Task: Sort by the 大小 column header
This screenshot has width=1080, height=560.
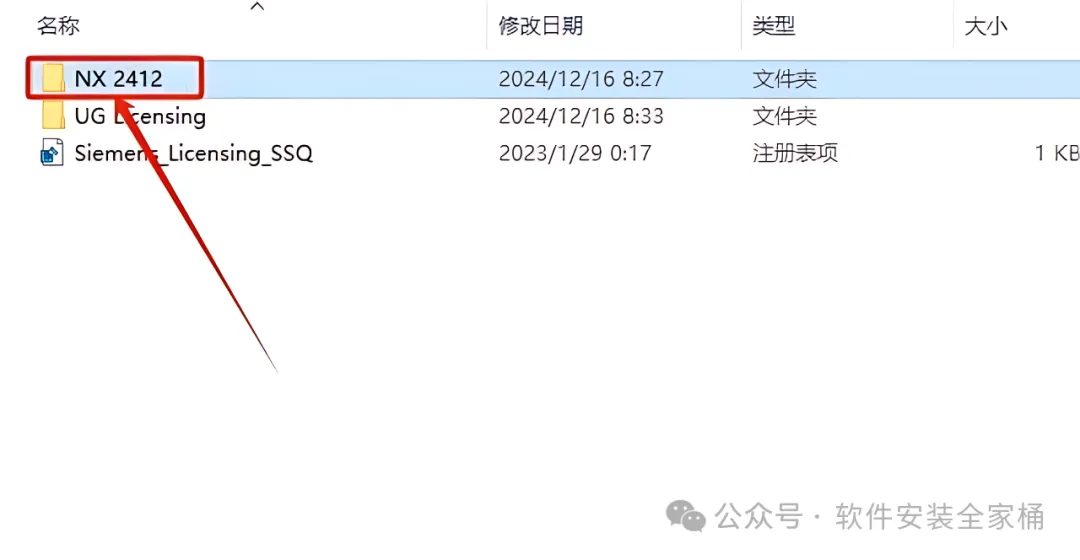Action: [x=986, y=26]
